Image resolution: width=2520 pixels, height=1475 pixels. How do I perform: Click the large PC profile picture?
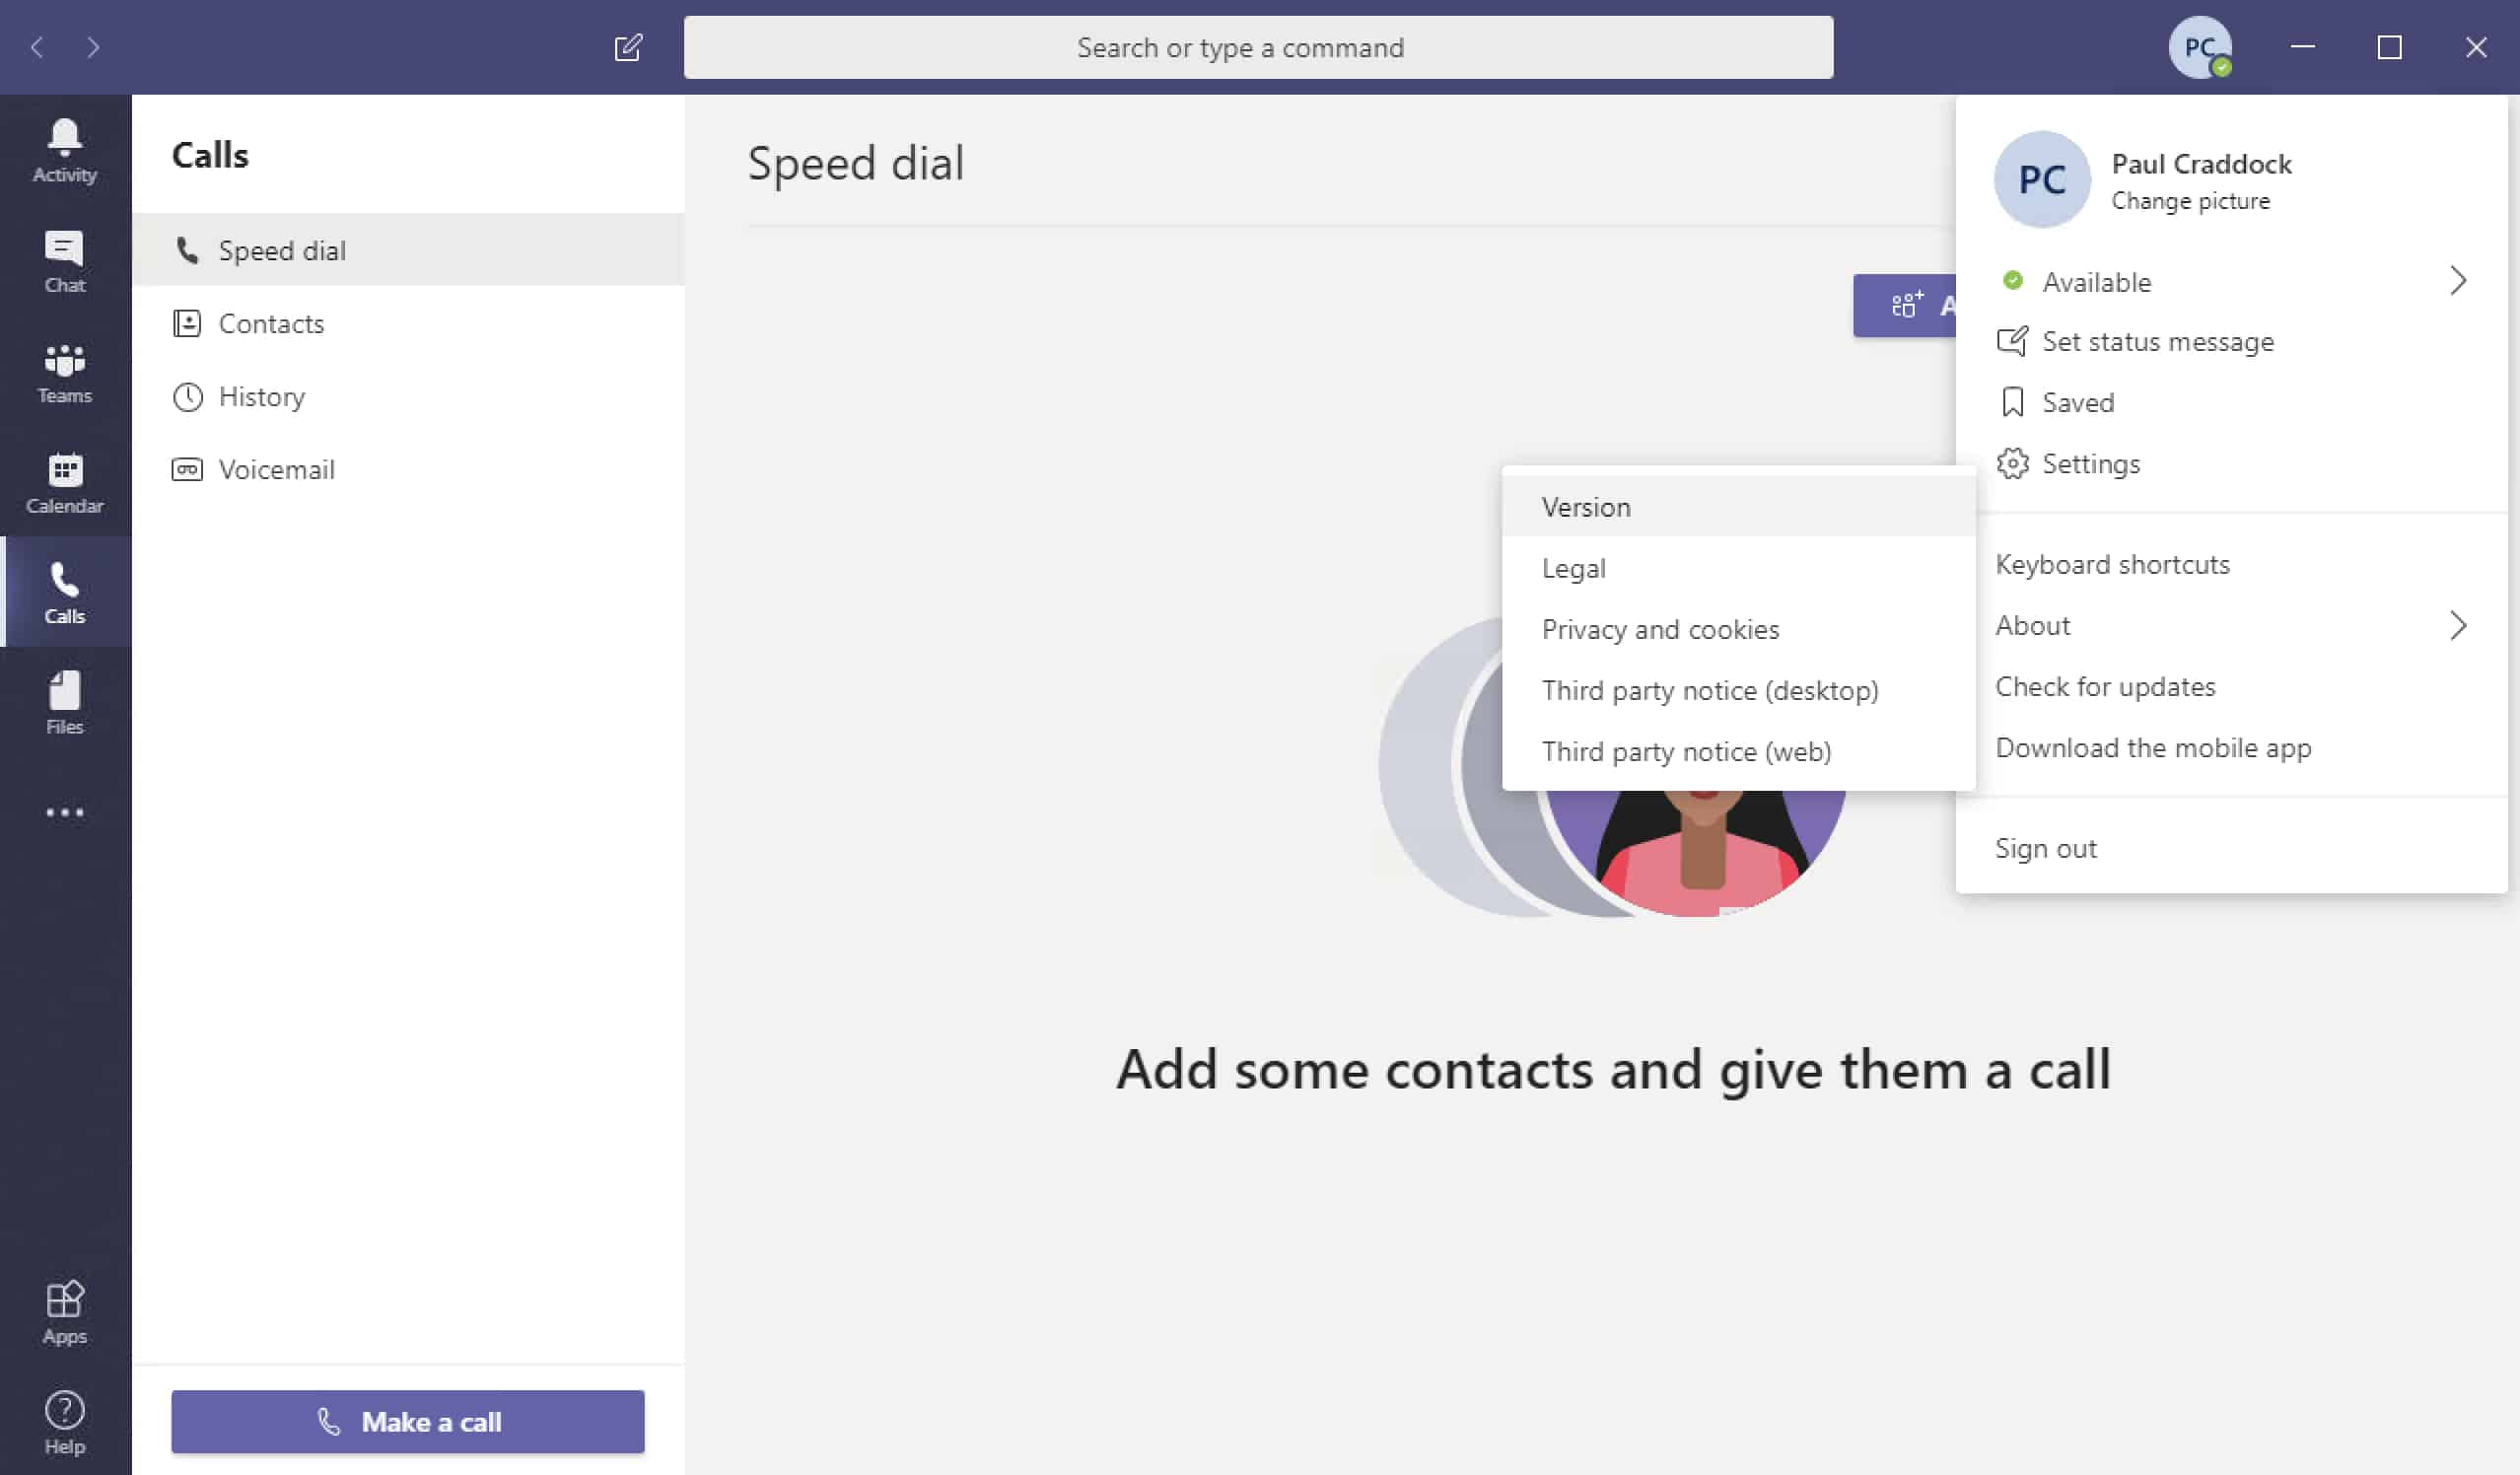pyautogui.click(x=2042, y=180)
